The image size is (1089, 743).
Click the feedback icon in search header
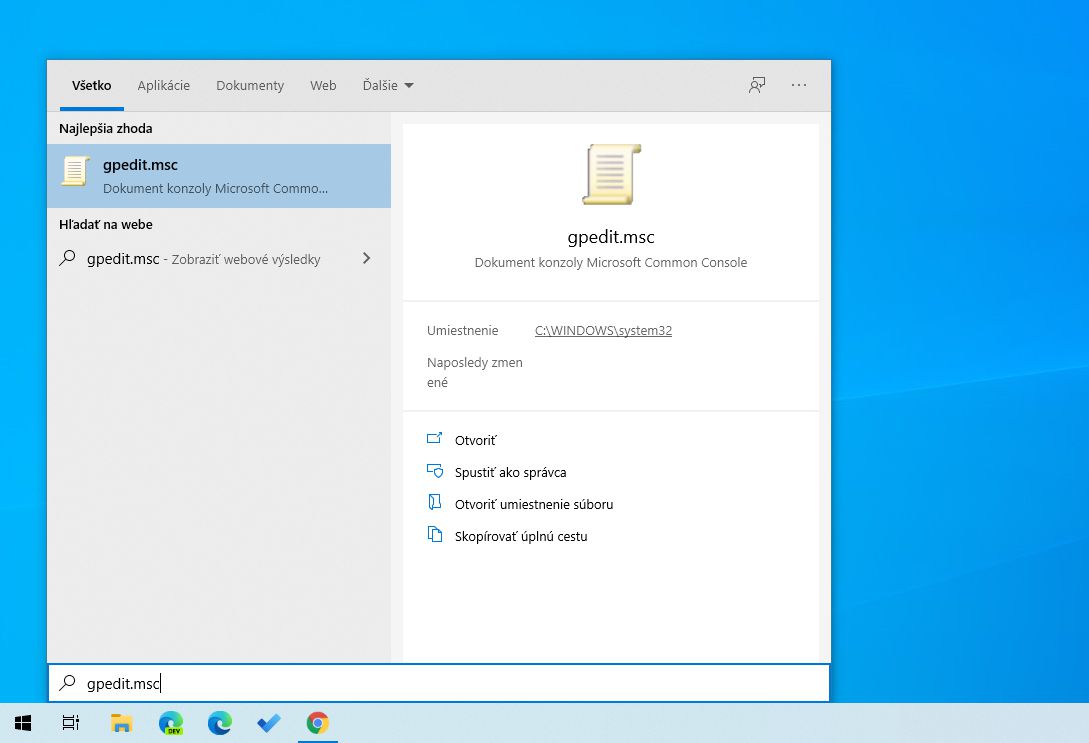pos(757,85)
